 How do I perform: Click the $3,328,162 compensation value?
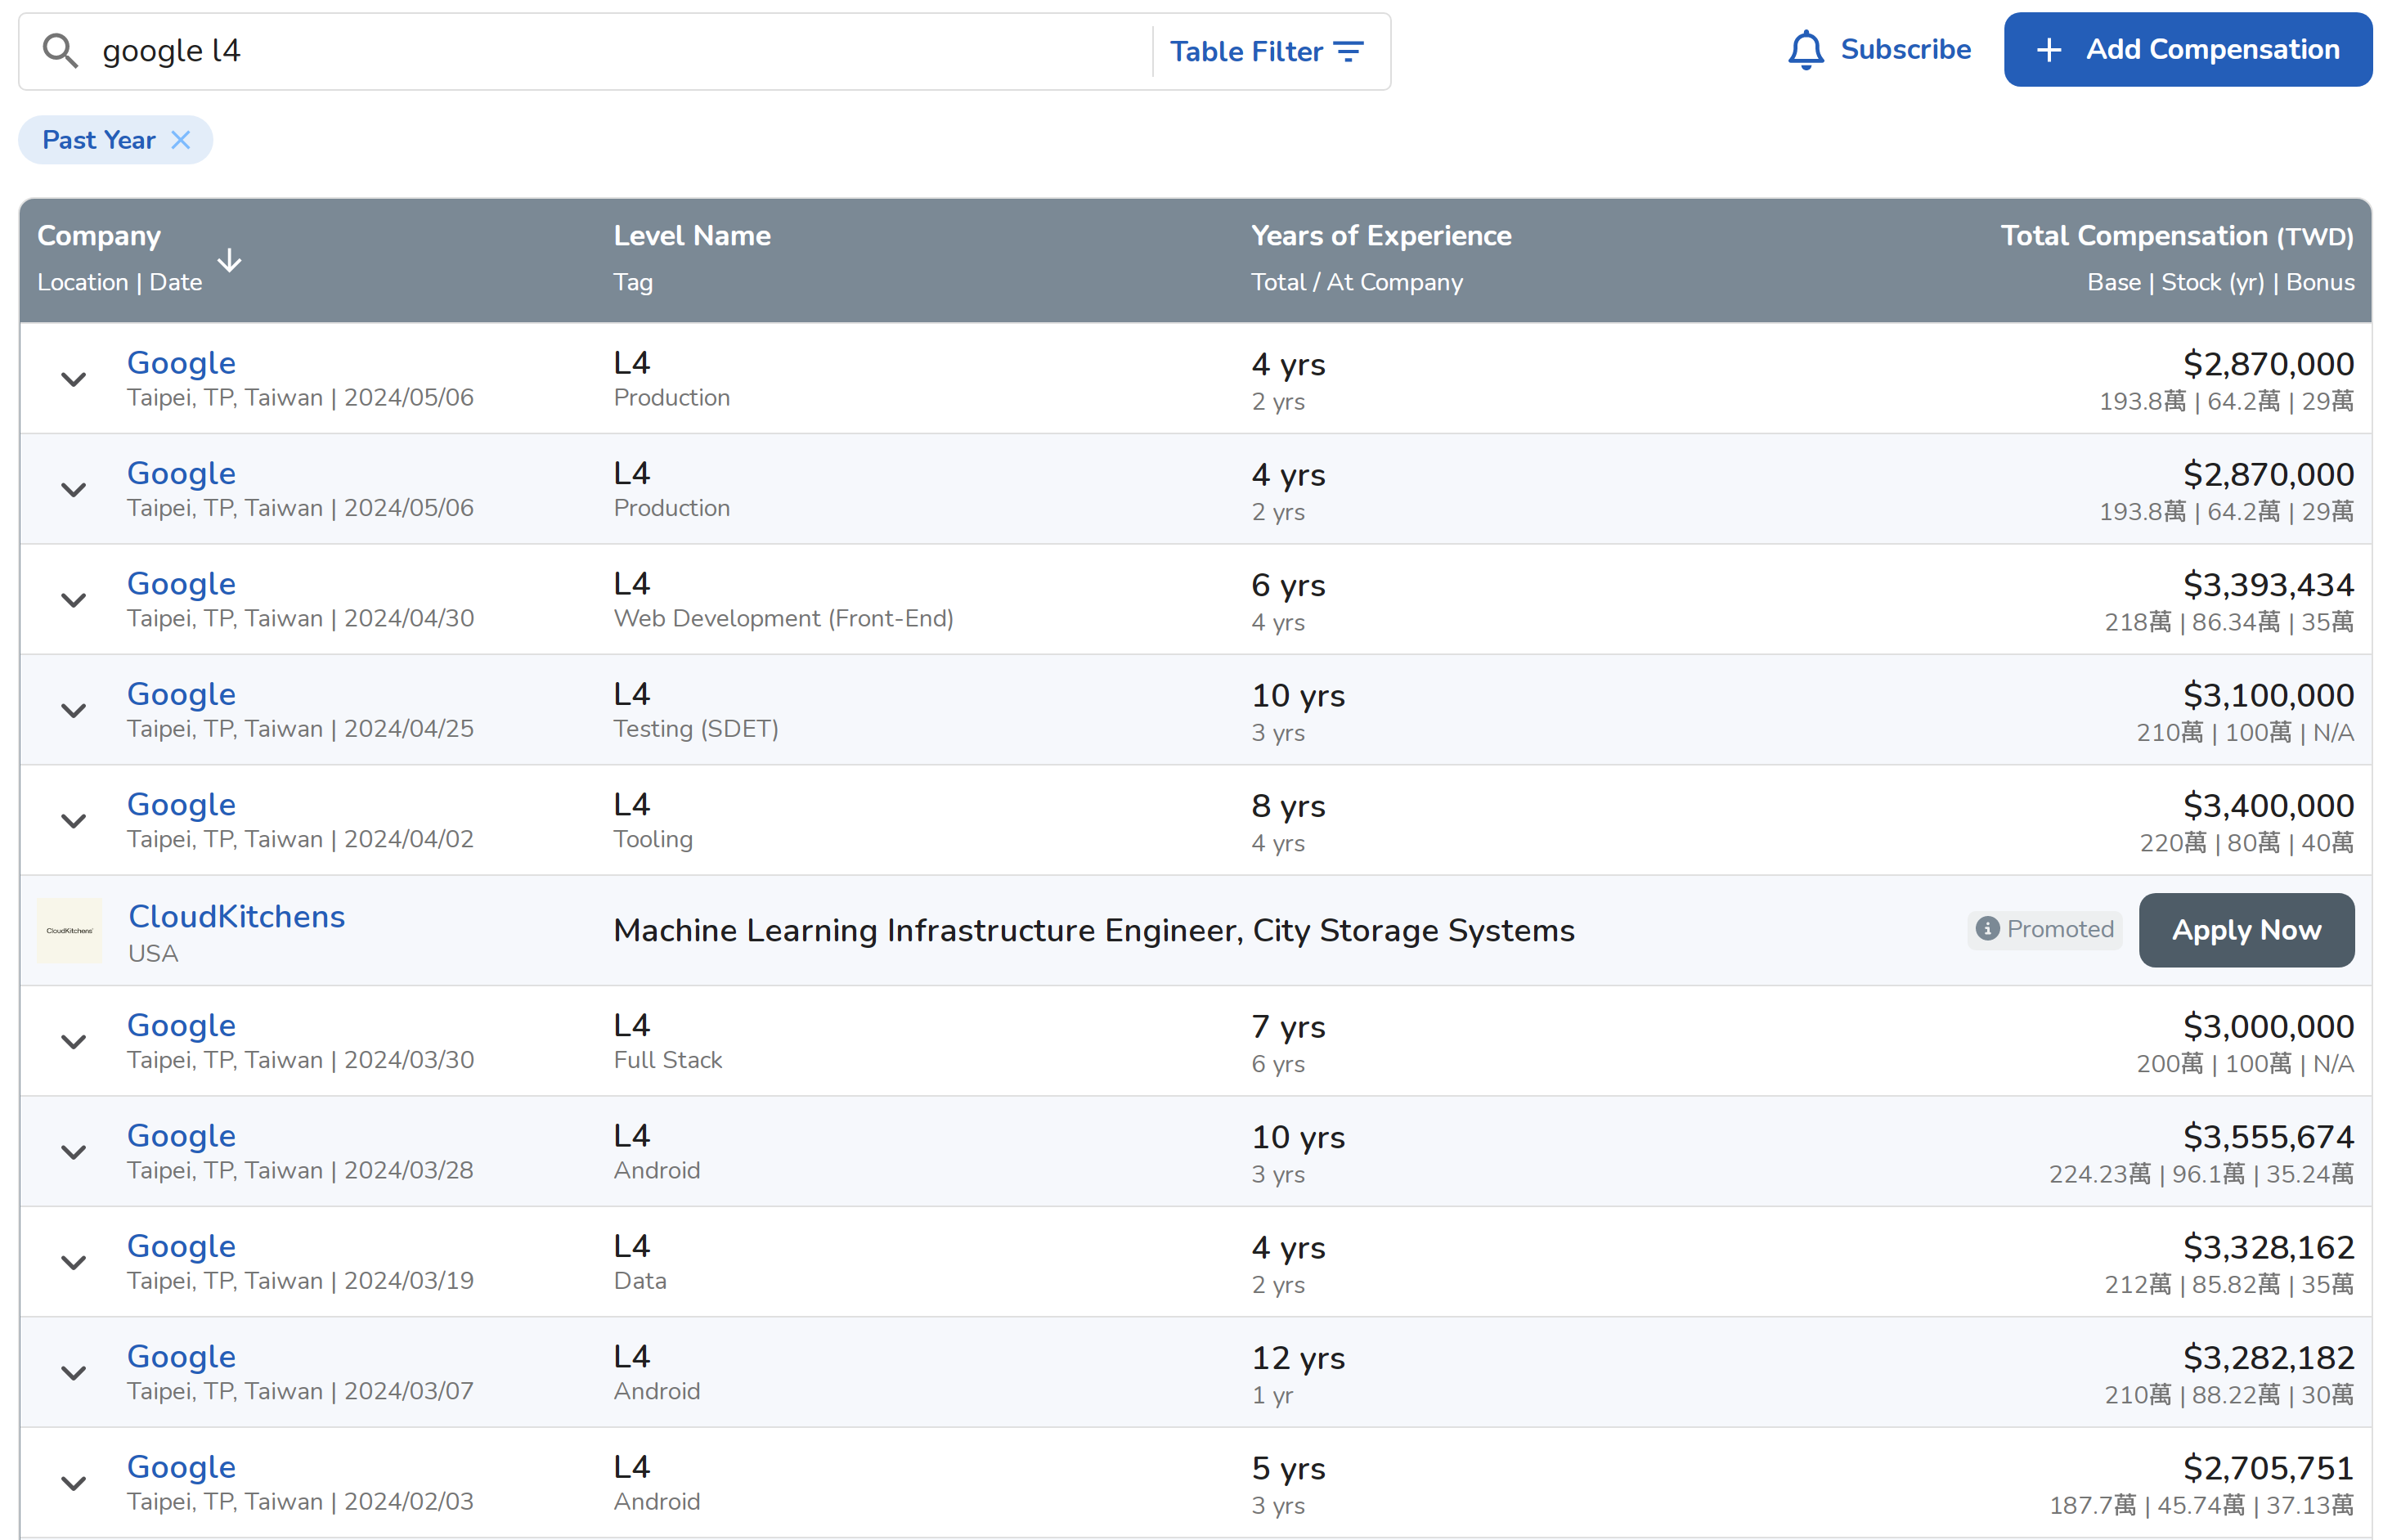(2268, 1248)
